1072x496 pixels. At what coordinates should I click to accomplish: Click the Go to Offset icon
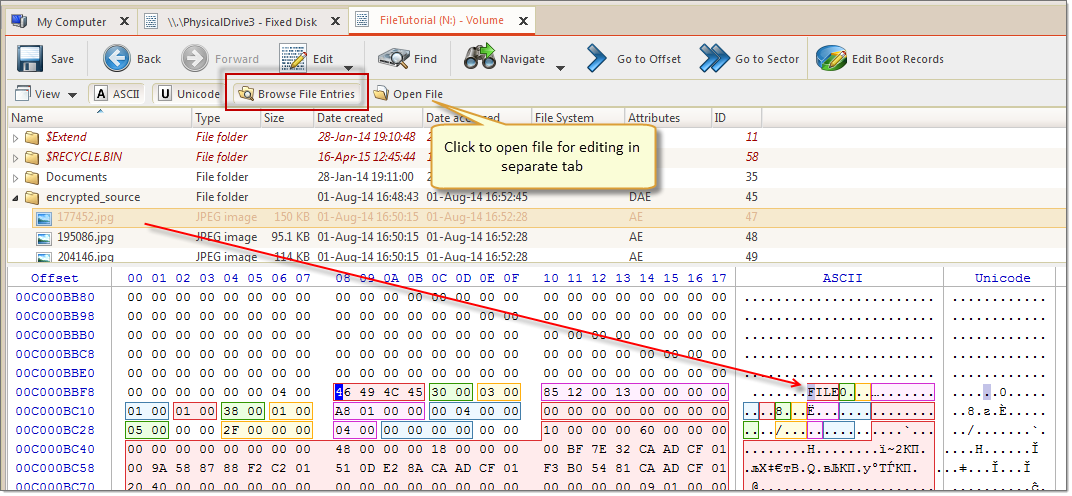tap(597, 59)
